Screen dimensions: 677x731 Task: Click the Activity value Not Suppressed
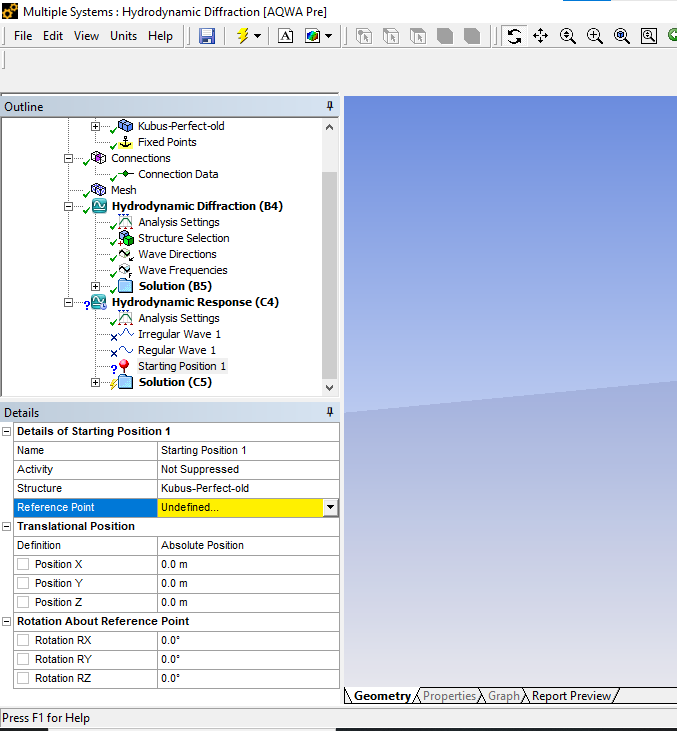click(x=248, y=469)
